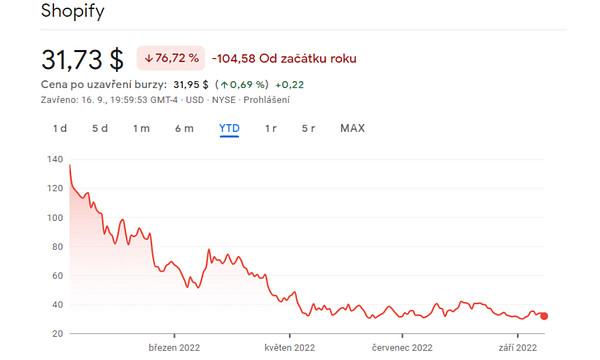The width and height of the screenshot is (600, 360).
Task: Open the Prohlášení disclaimer link
Action: pos(266,100)
